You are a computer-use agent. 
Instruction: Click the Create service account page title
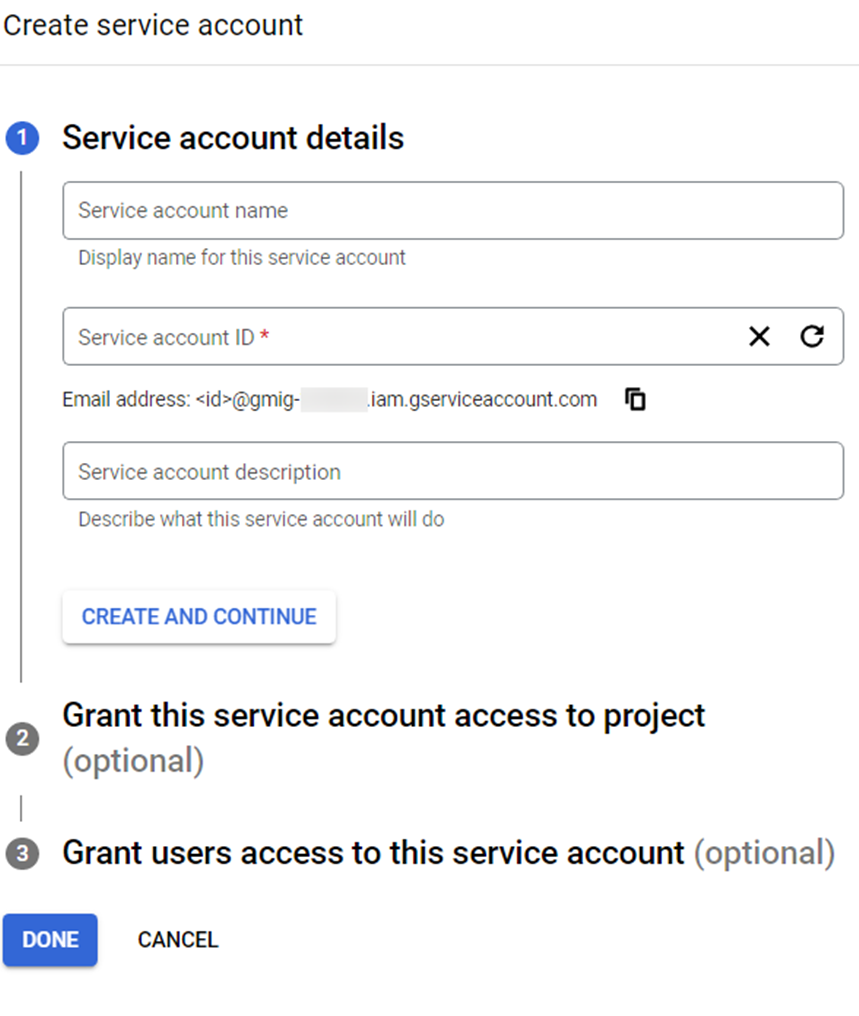pyautogui.click(x=152, y=25)
